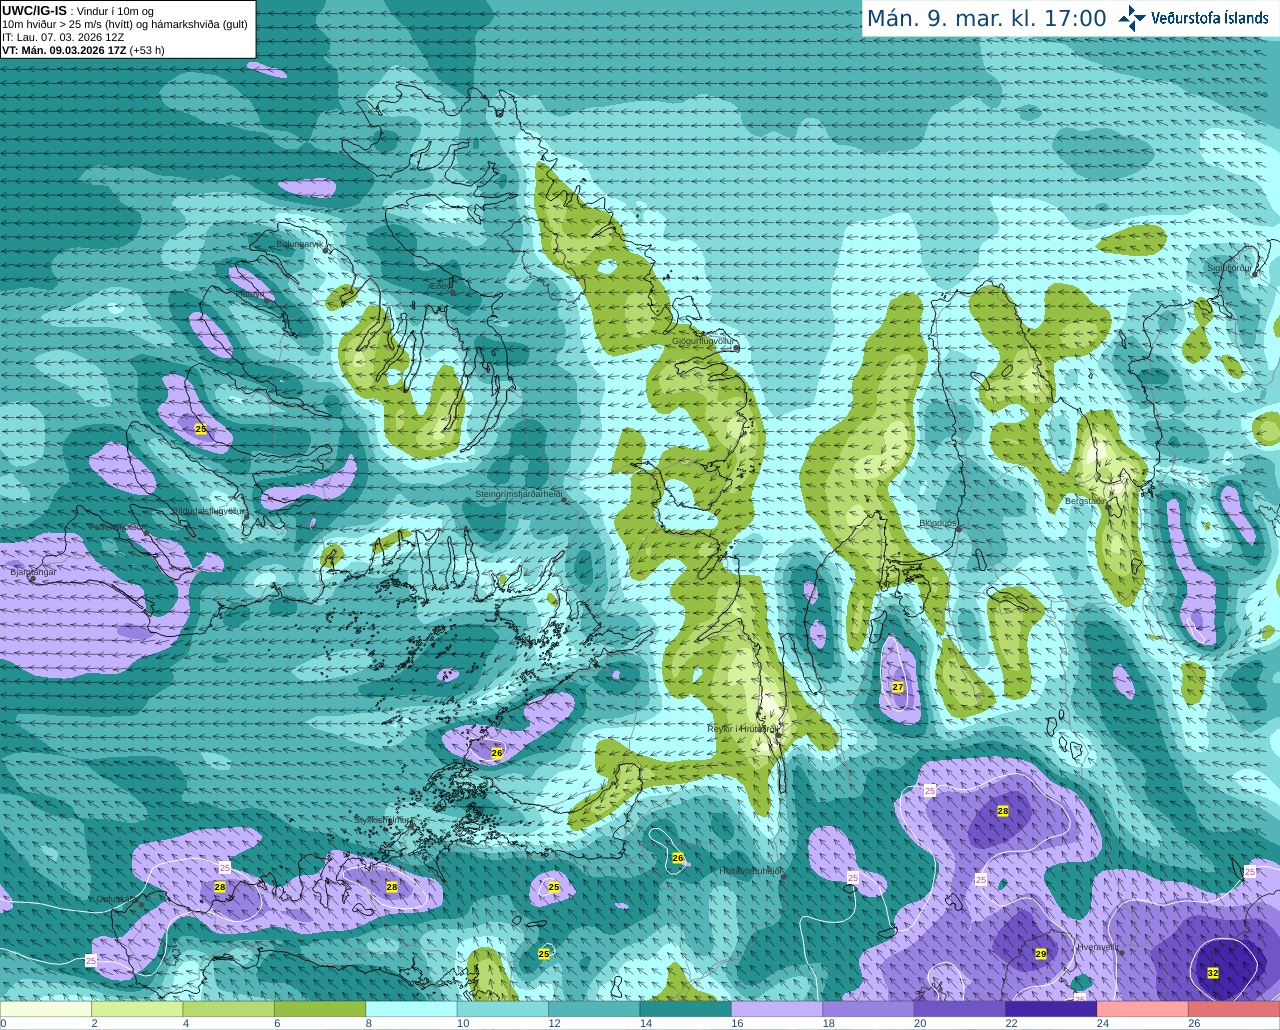Select the Gjögurflugvöllur station label
The width and height of the screenshot is (1280, 1030).
[x=704, y=341]
